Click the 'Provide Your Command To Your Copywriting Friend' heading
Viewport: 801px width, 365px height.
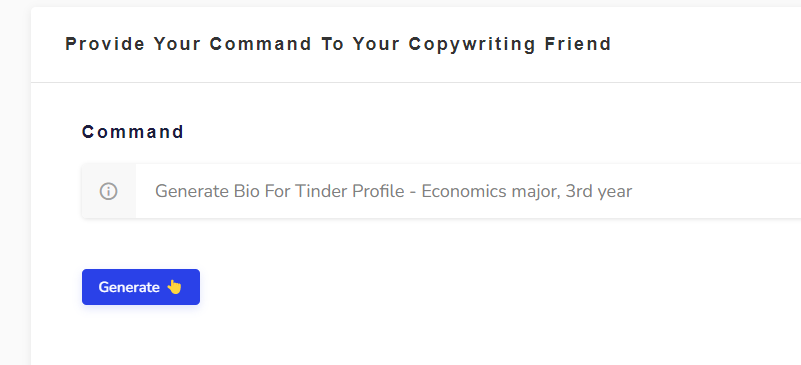coord(338,44)
